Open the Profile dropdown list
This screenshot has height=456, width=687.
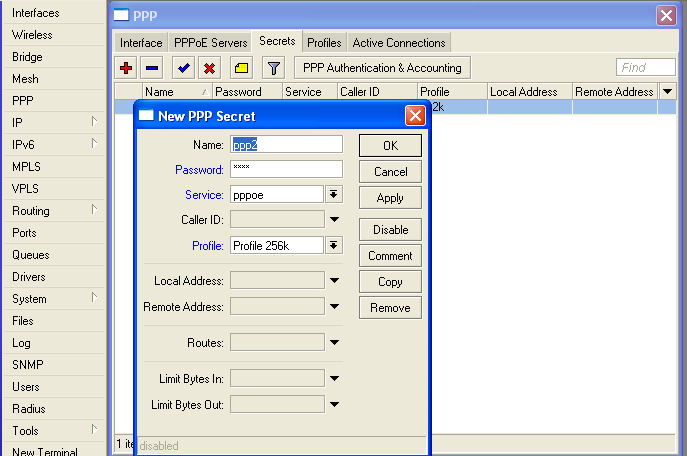coord(334,245)
